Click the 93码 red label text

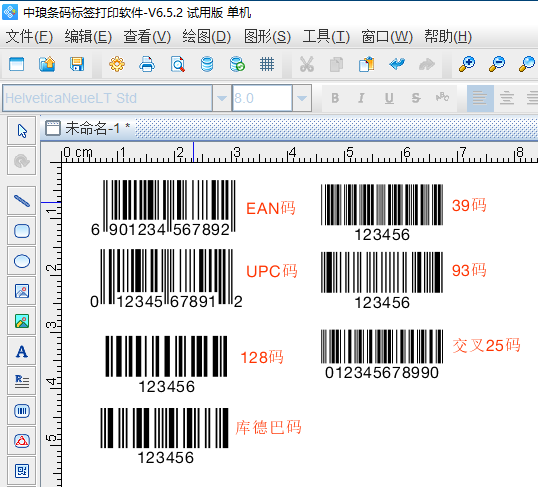tap(469, 270)
